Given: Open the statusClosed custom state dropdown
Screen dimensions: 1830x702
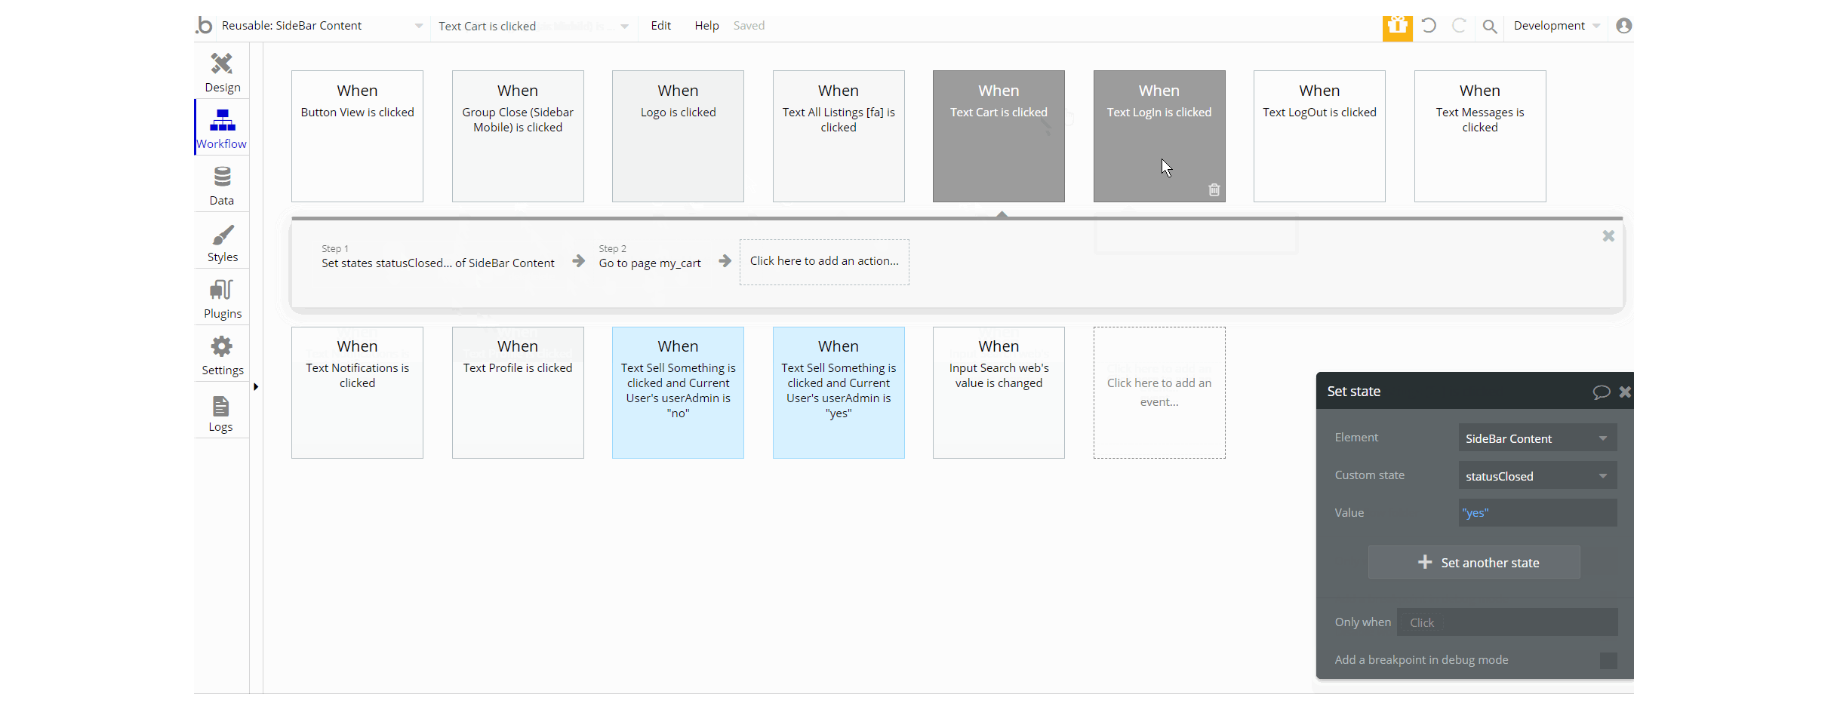Looking at the screenshot, I should tap(1537, 476).
